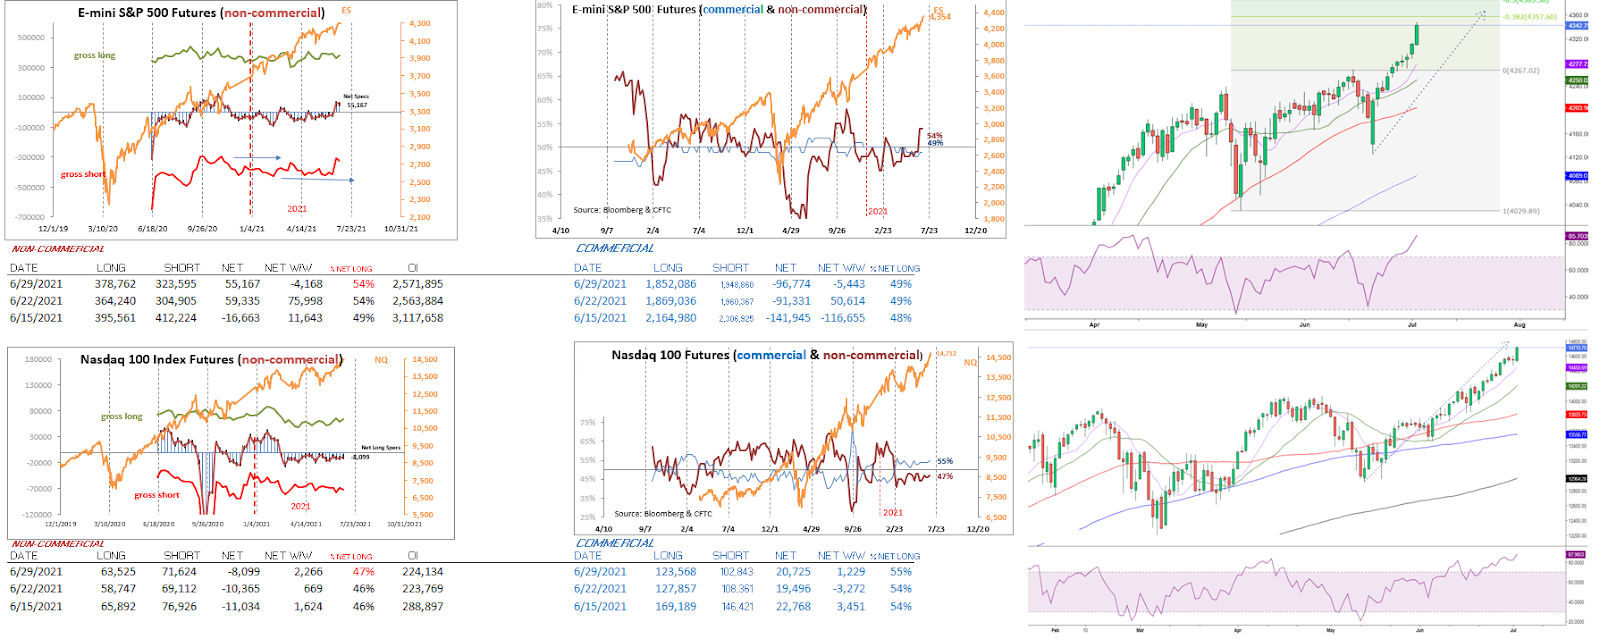Click the 'Nasdaq 100 Index Futures (non-commercial)' chart title
Screen dimensions: 1600x639
(211, 359)
